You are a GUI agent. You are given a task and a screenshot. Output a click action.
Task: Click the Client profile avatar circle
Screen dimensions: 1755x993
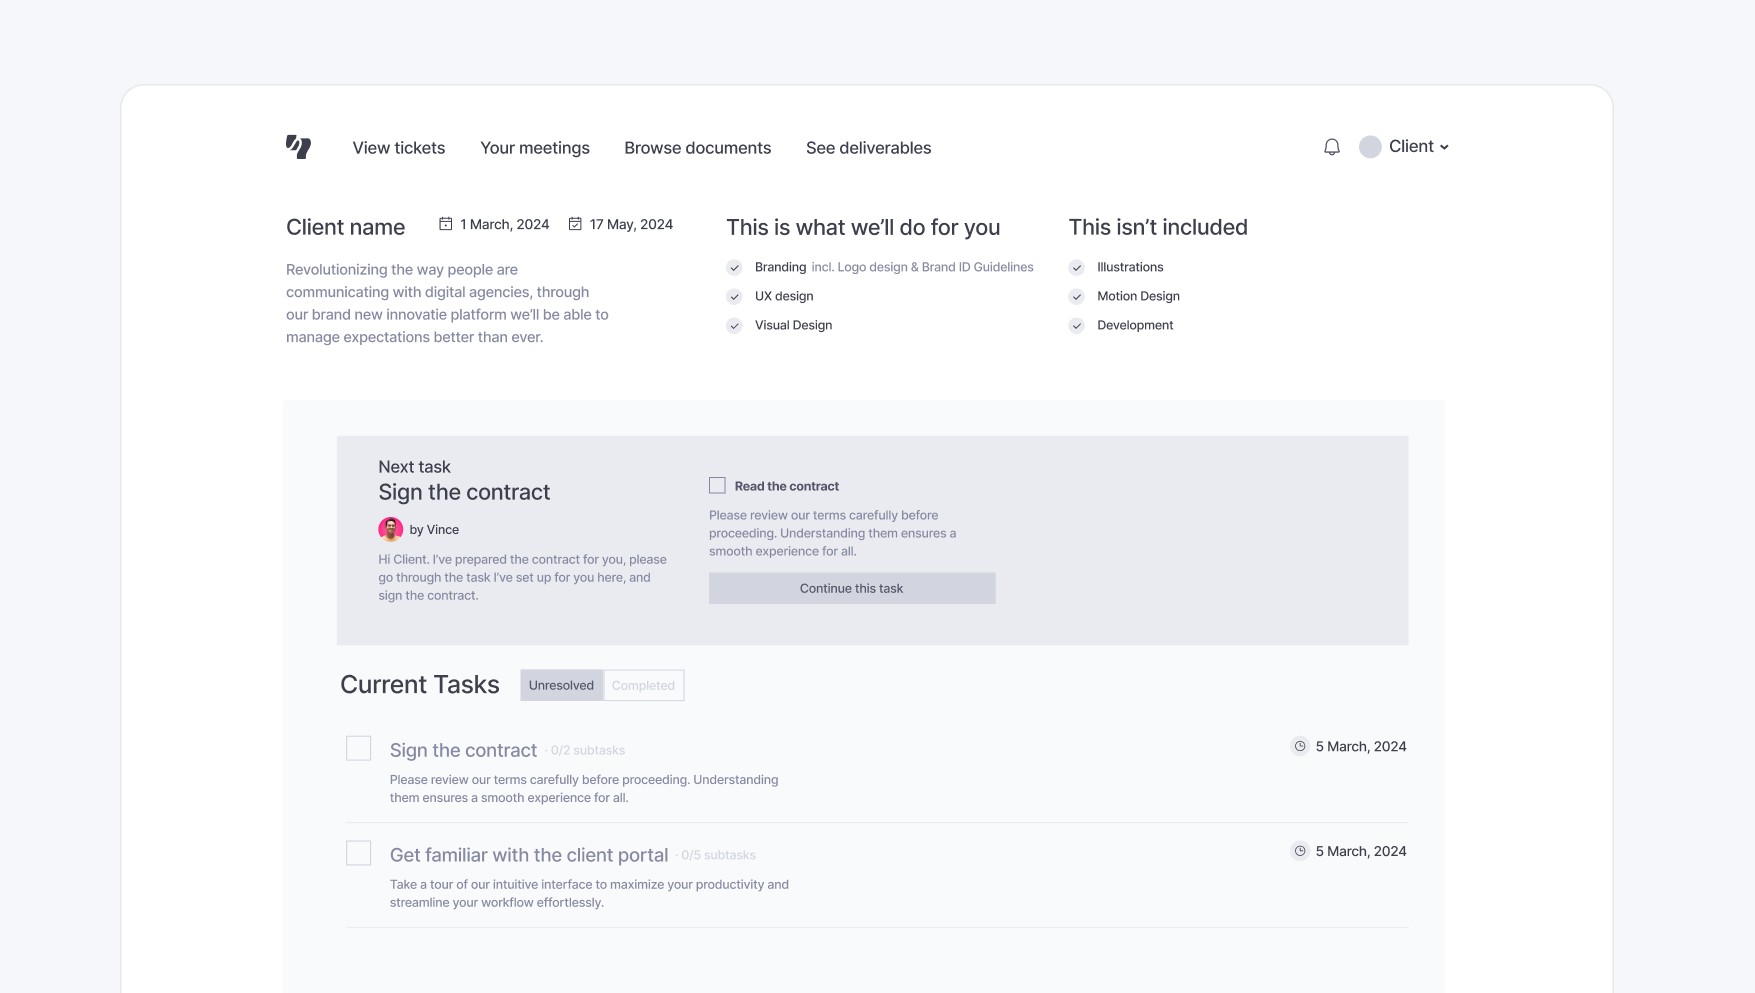pos(1370,147)
